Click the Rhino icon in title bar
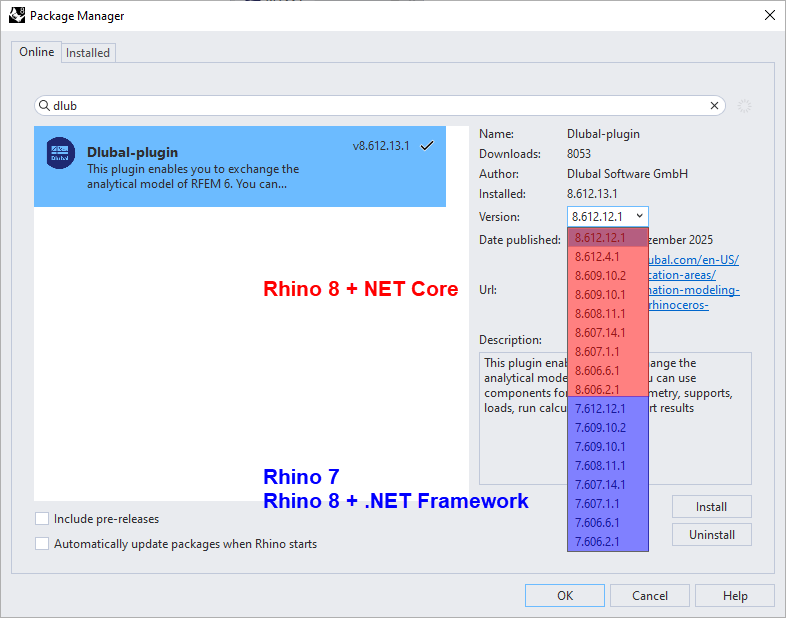 pyautogui.click(x=17, y=16)
